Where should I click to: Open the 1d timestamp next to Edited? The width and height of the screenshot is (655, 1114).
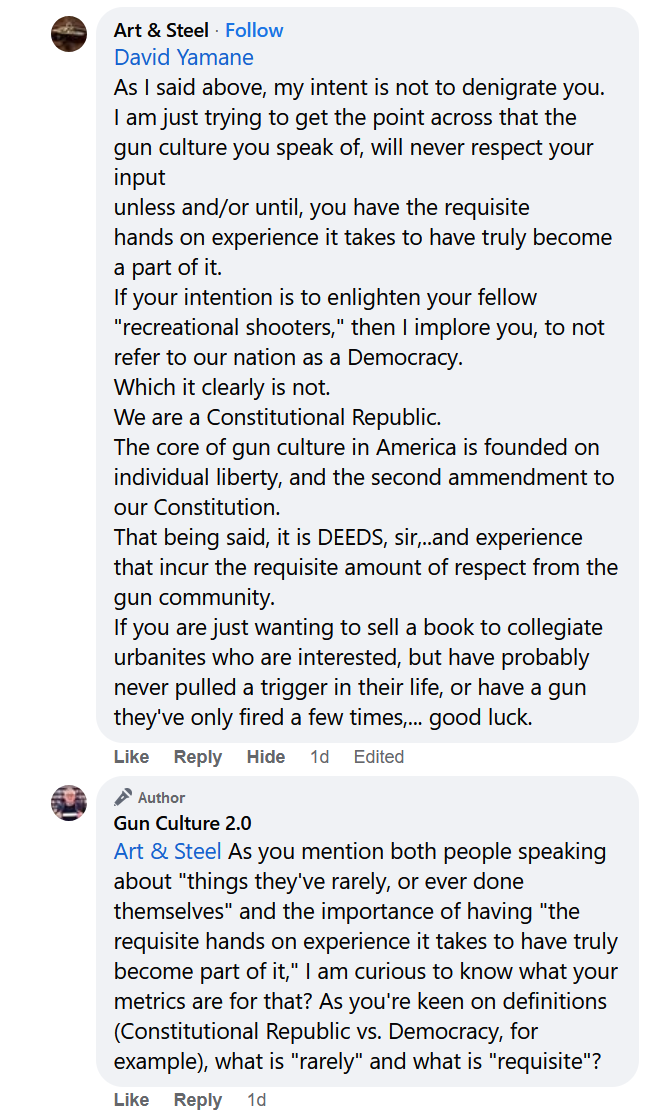click(319, 757)
